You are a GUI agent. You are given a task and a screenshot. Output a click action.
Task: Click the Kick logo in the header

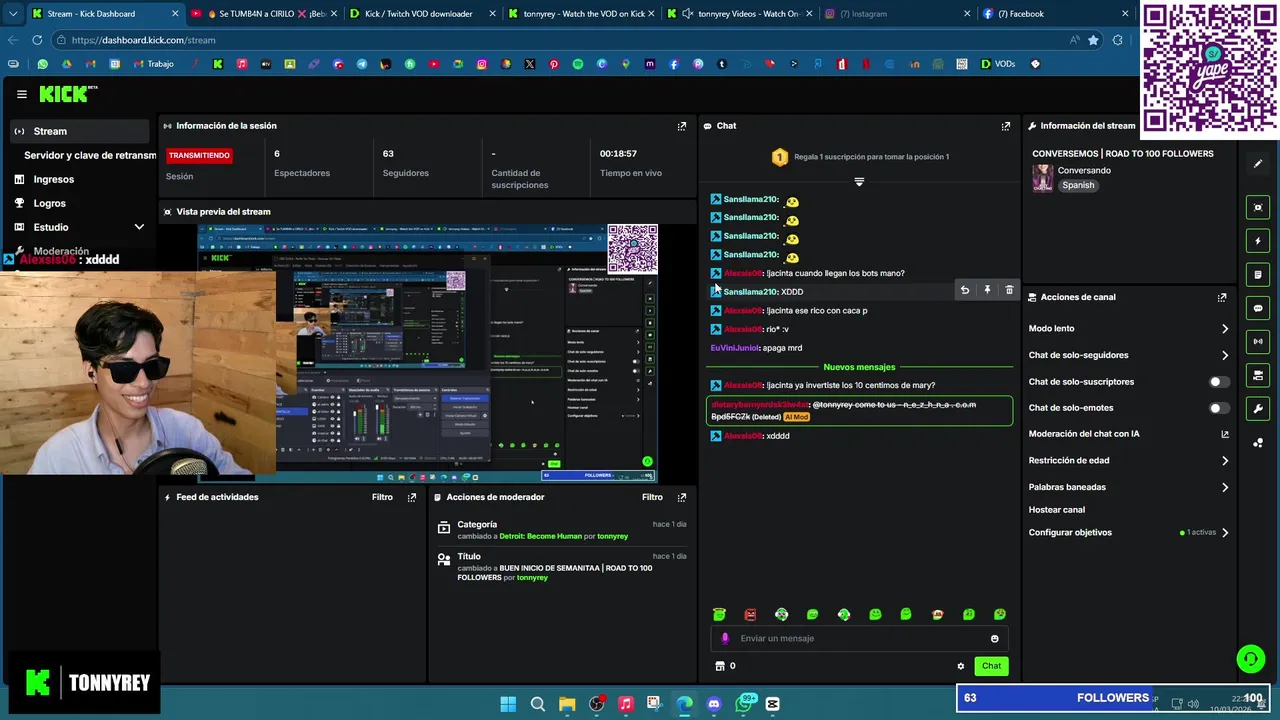coord(68,94)
